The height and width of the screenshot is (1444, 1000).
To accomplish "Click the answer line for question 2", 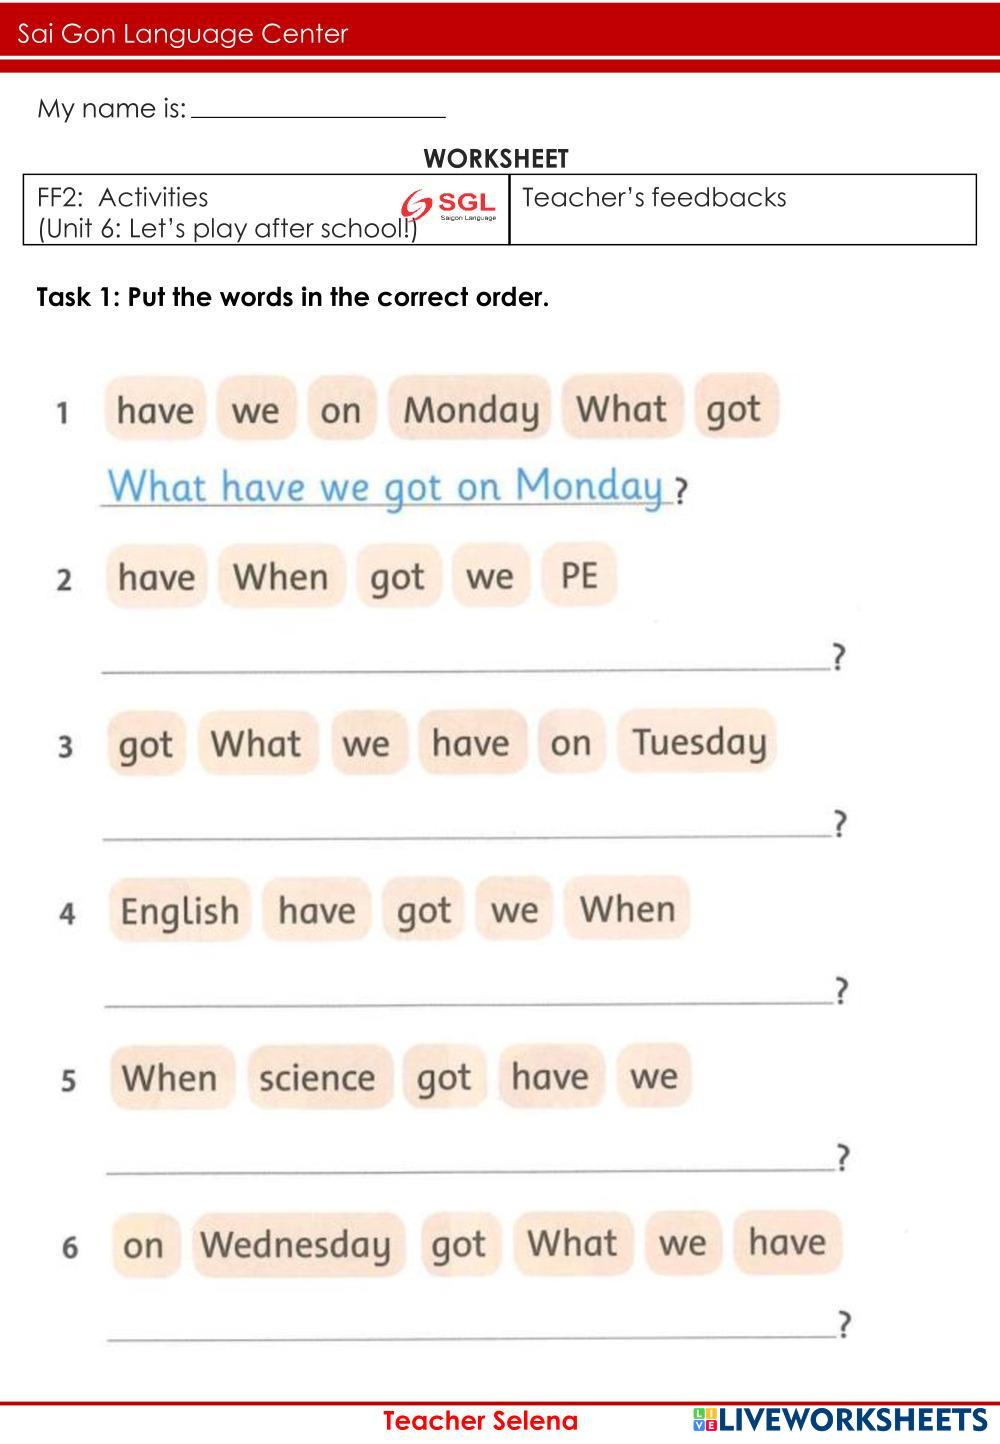I will tap(465, 658).
